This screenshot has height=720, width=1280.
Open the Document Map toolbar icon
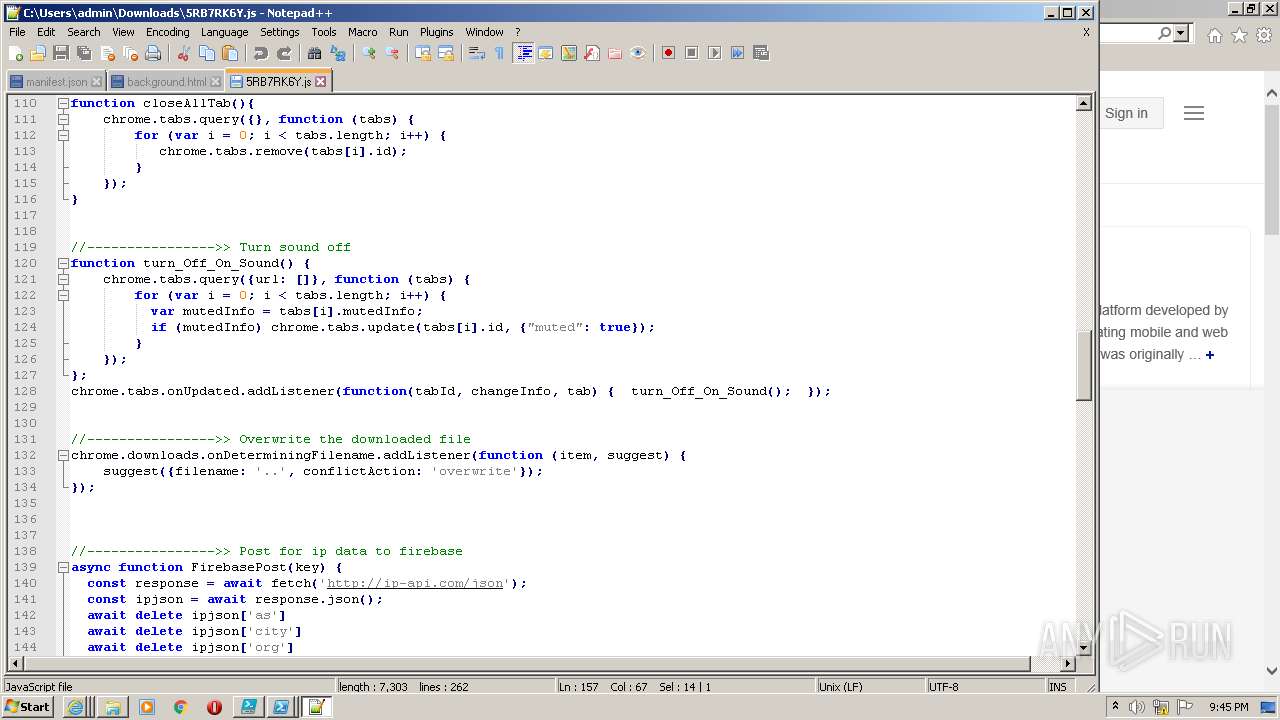pos(569,53)
